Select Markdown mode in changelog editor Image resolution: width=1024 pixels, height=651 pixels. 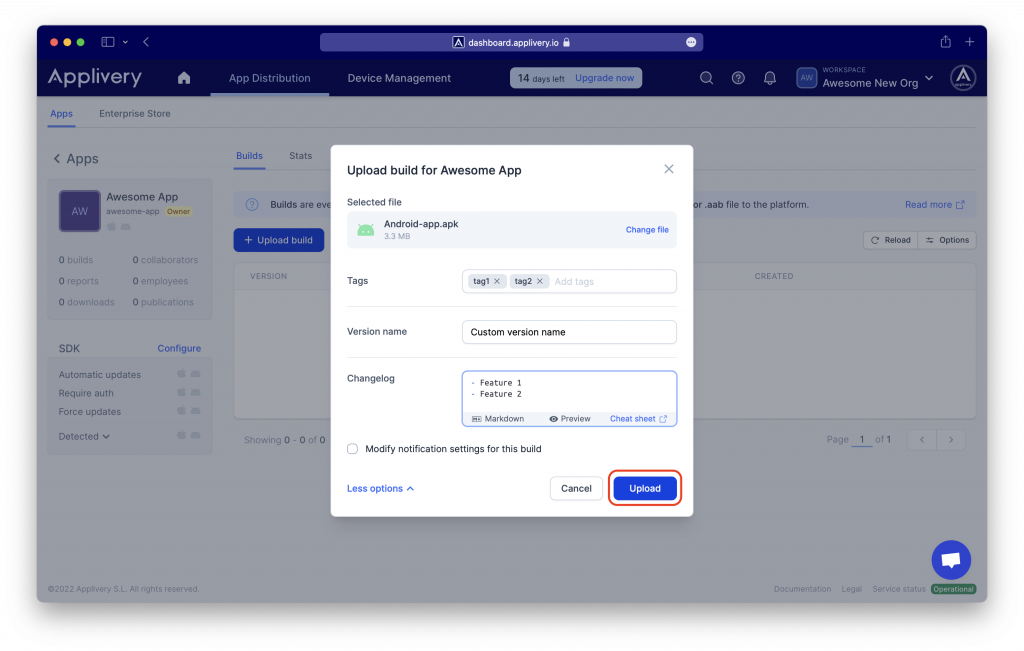click(498, 419)
